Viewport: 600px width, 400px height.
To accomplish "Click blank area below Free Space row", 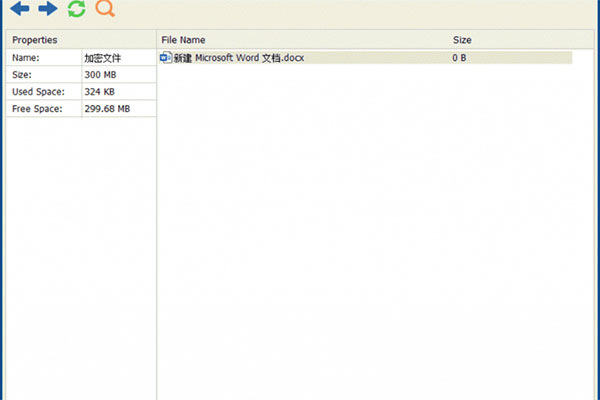I will (80, 250).
